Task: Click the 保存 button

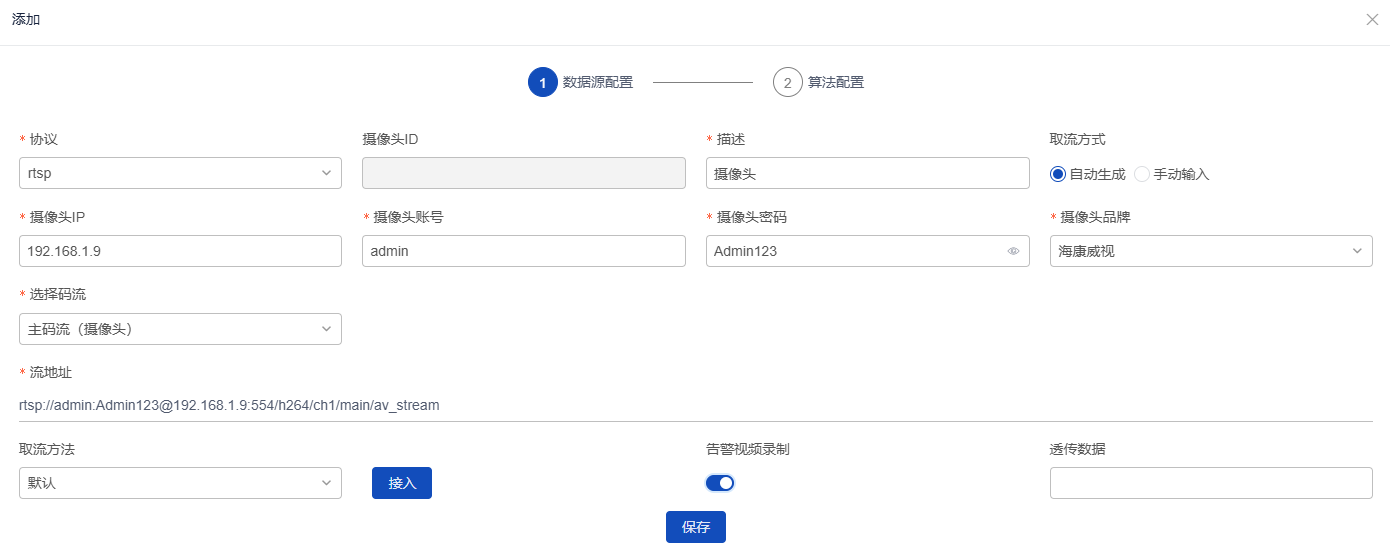Action: [696, 527]
